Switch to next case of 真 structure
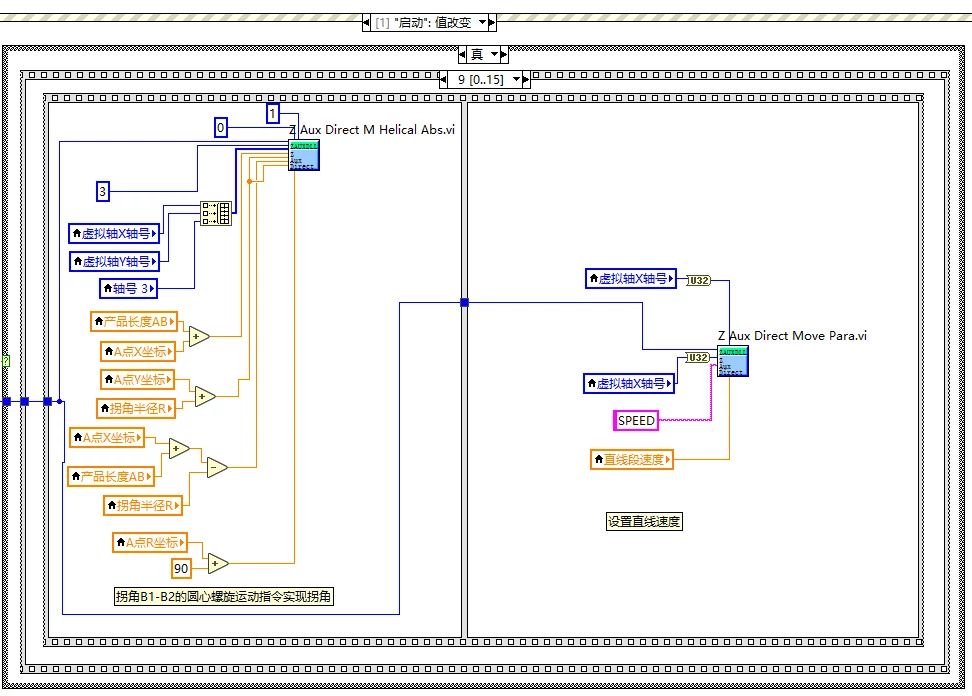The width and height of the screenshot is (972, 696). pyautogui.click(x=504, y=55)
